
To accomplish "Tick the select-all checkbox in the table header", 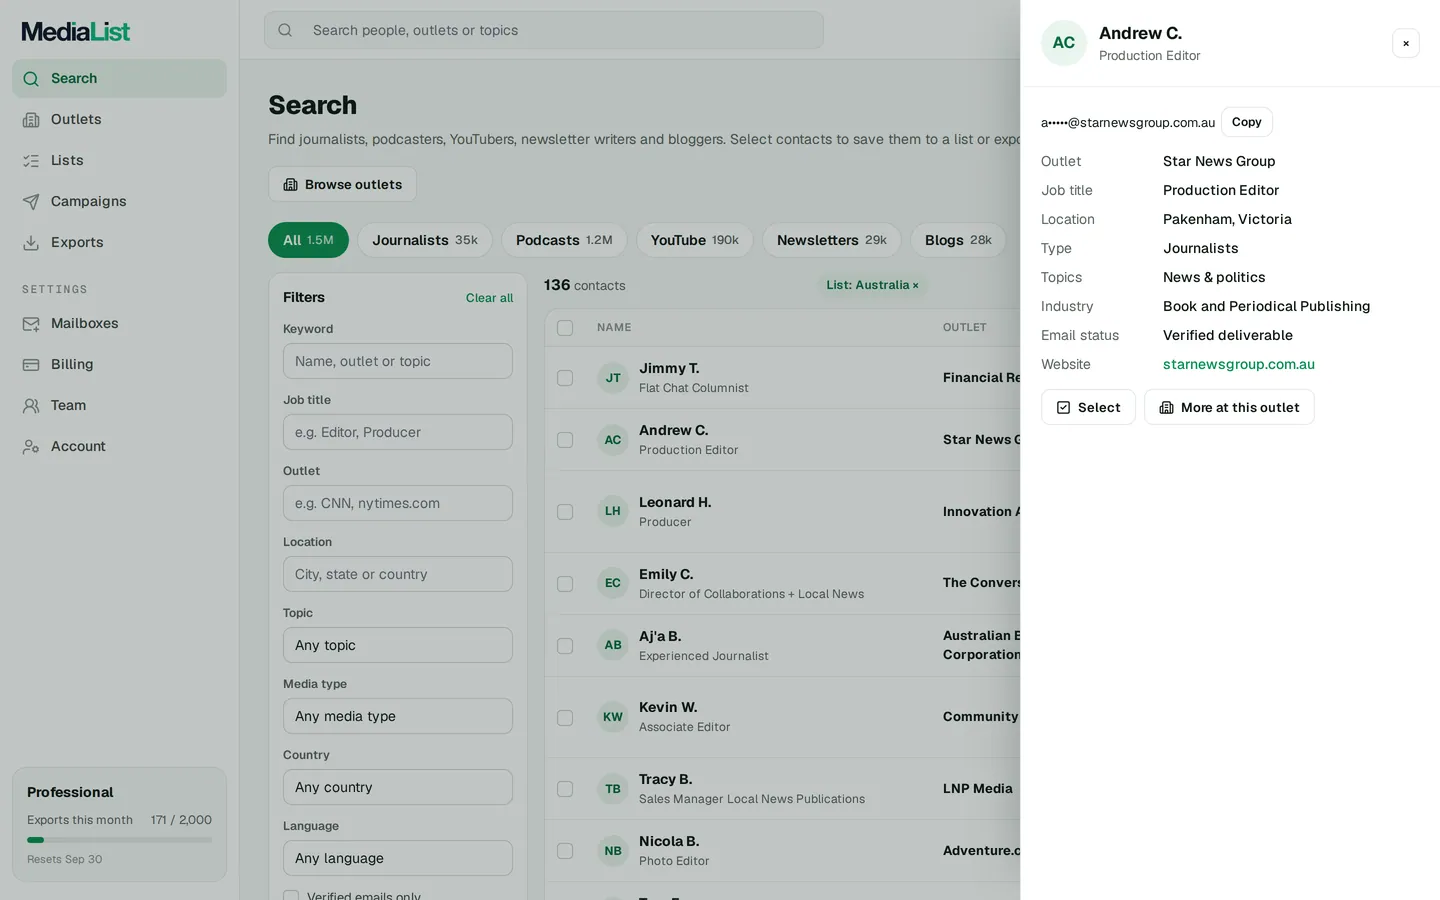I will pyautogui.click(x=565, y=328).
